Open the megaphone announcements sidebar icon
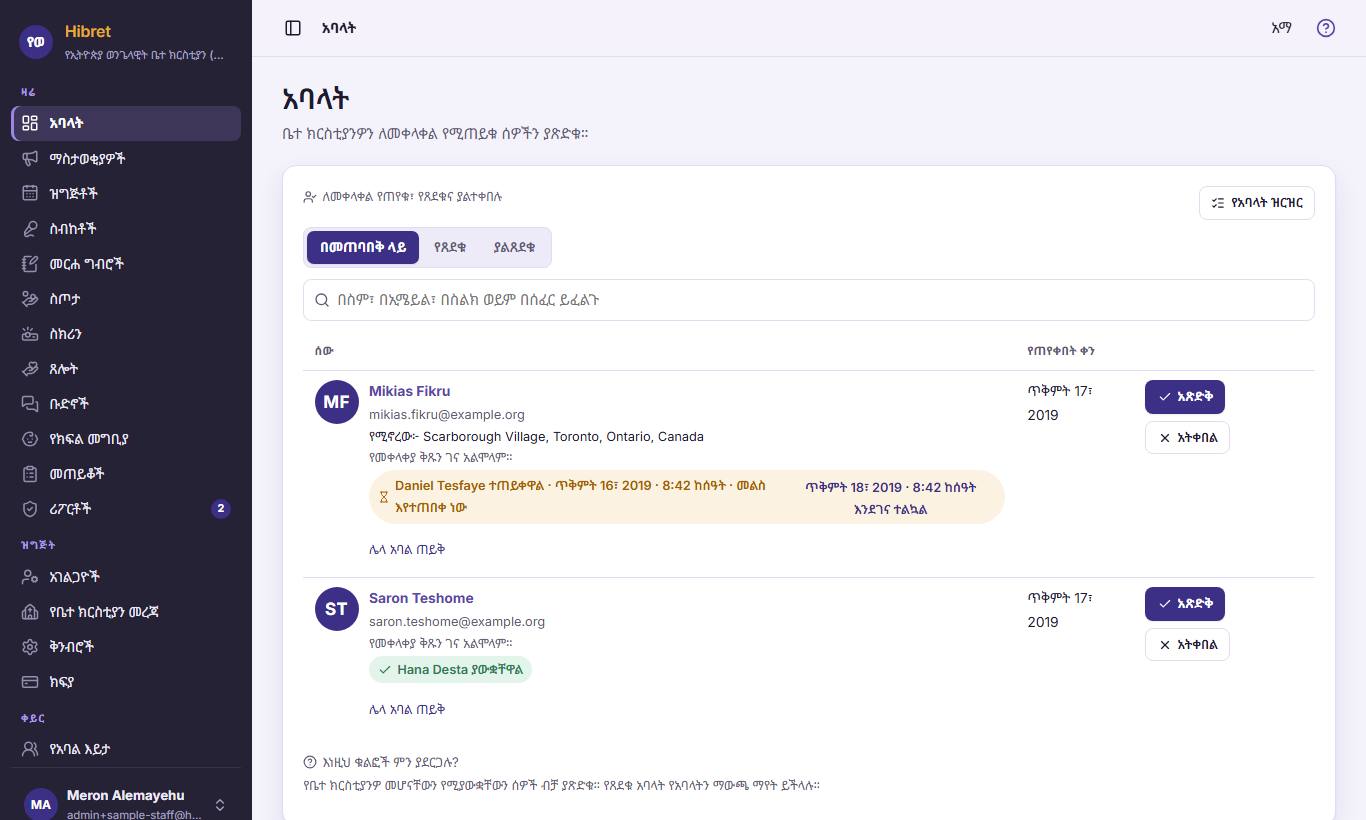The height and width of the screenshot is (820, 1366). pyautogui.click(x=30, y=158)
